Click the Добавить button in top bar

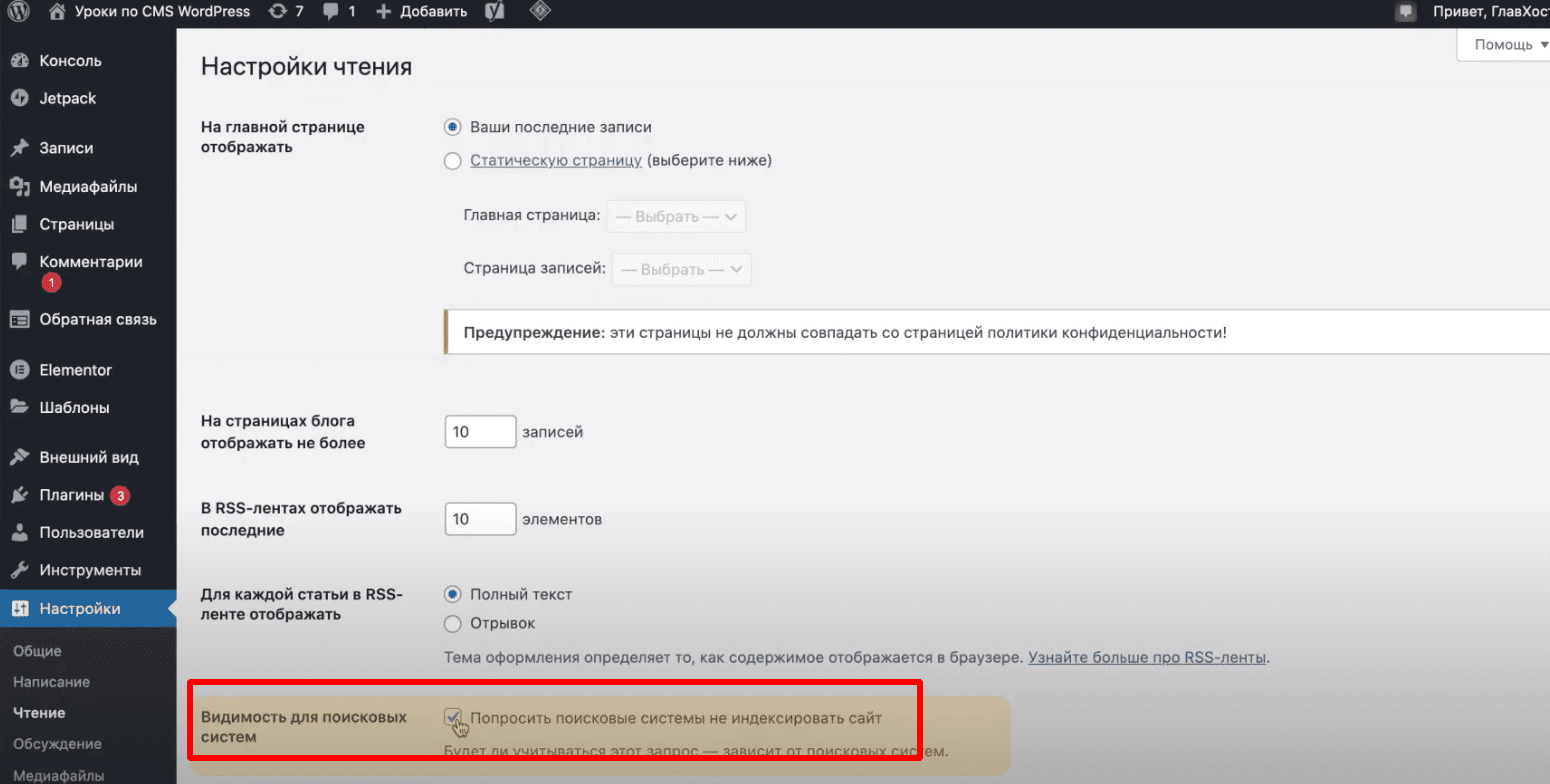pyautogui.click(x=422, y=12)
